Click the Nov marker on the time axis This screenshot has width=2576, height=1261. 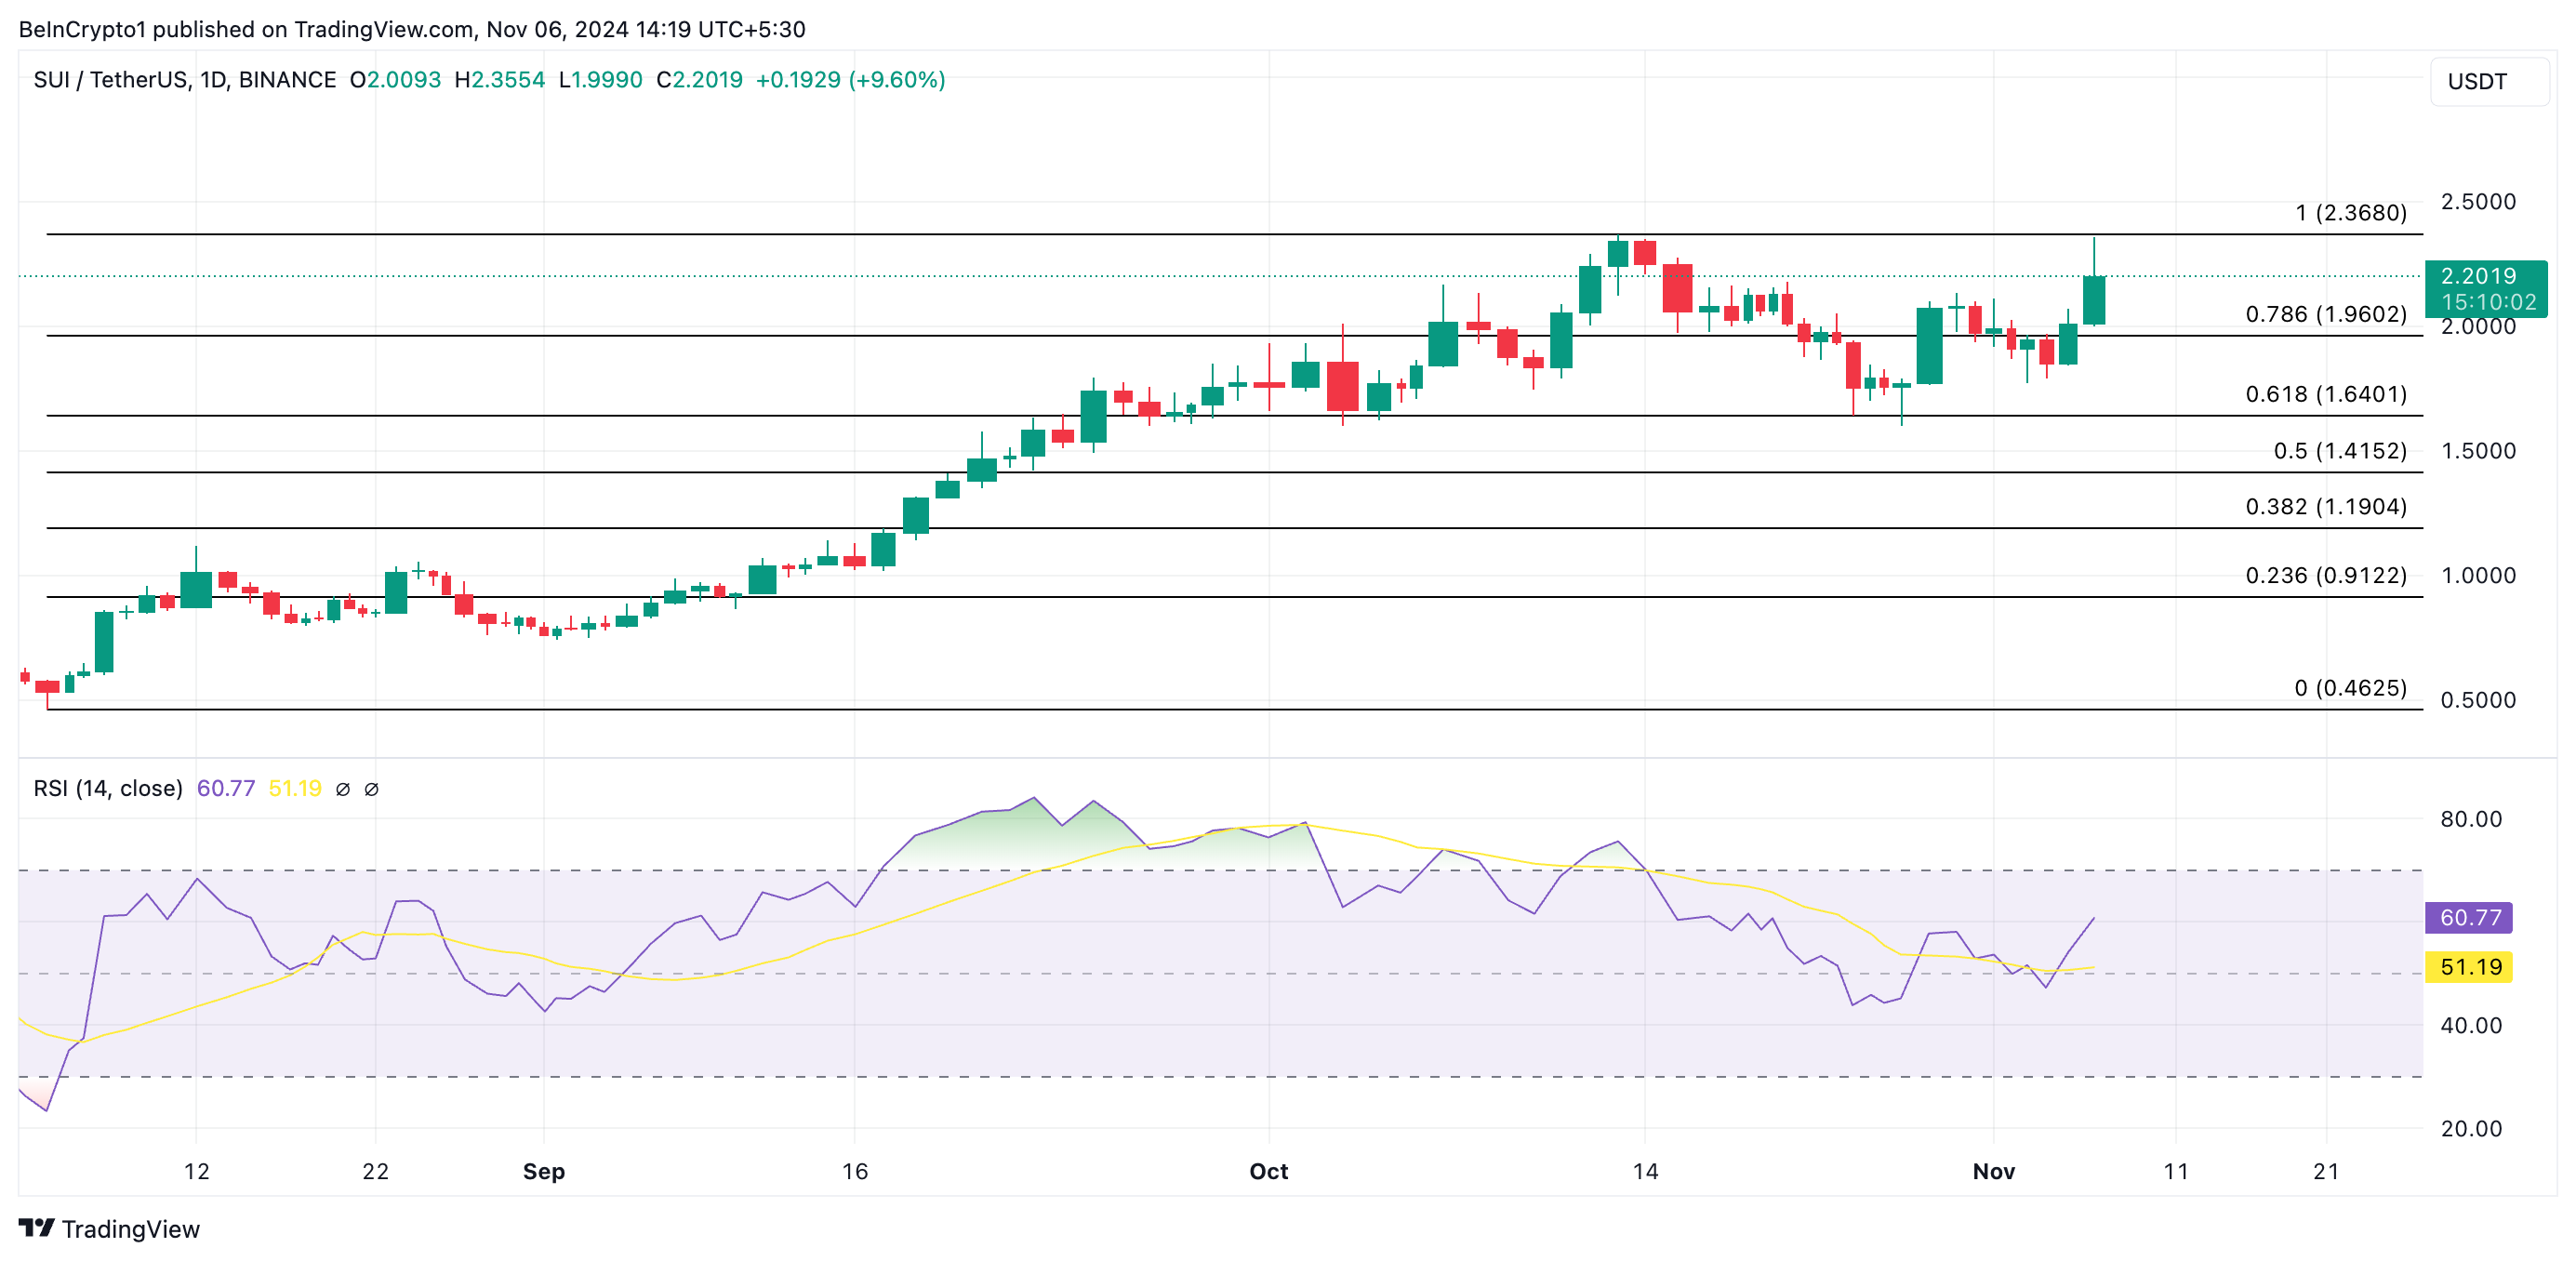pyautogui.click(x=1993, y=1171)
